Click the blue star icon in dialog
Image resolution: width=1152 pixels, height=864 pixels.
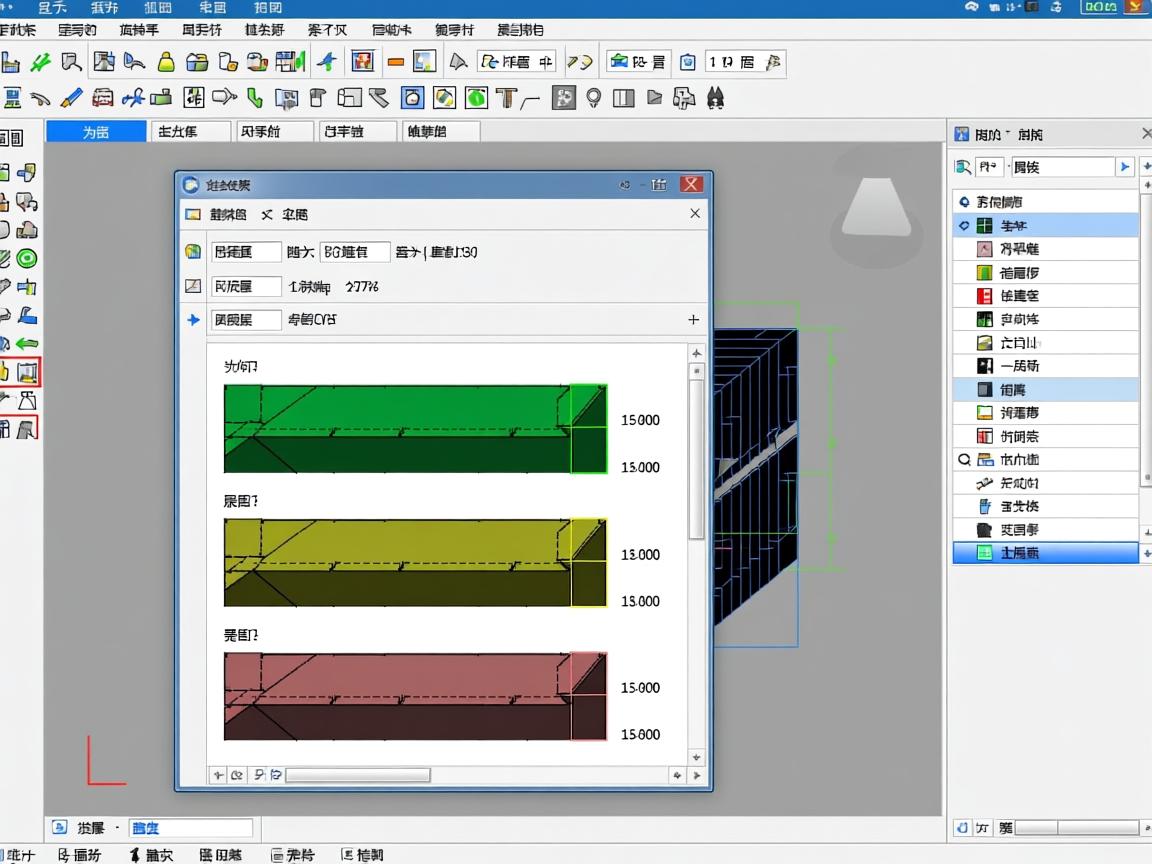coord(194,320)
